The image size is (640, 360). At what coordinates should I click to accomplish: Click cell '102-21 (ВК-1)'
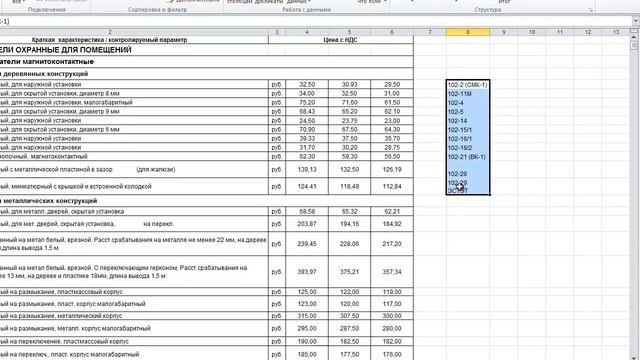pos(468,157)
